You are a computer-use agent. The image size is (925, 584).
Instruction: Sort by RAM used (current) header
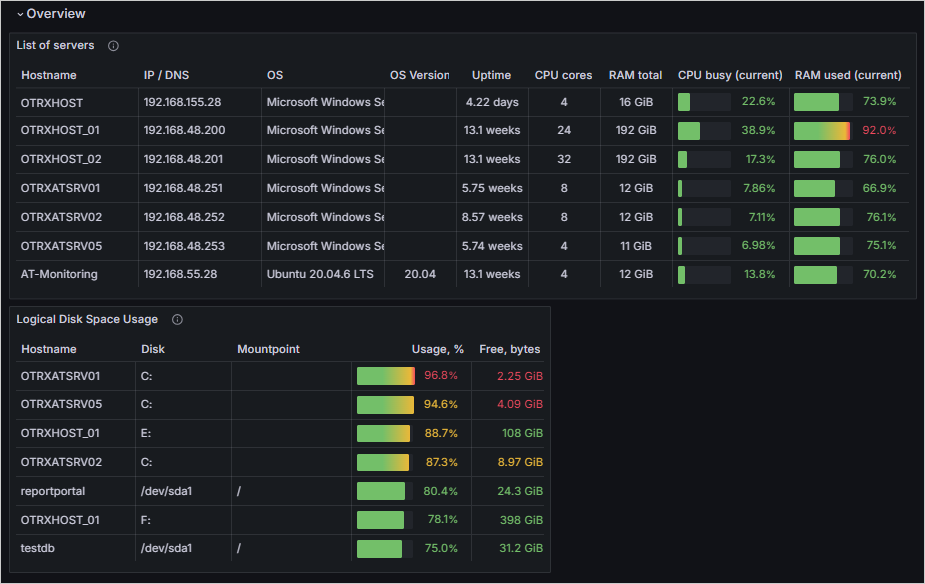coord(847,75)
